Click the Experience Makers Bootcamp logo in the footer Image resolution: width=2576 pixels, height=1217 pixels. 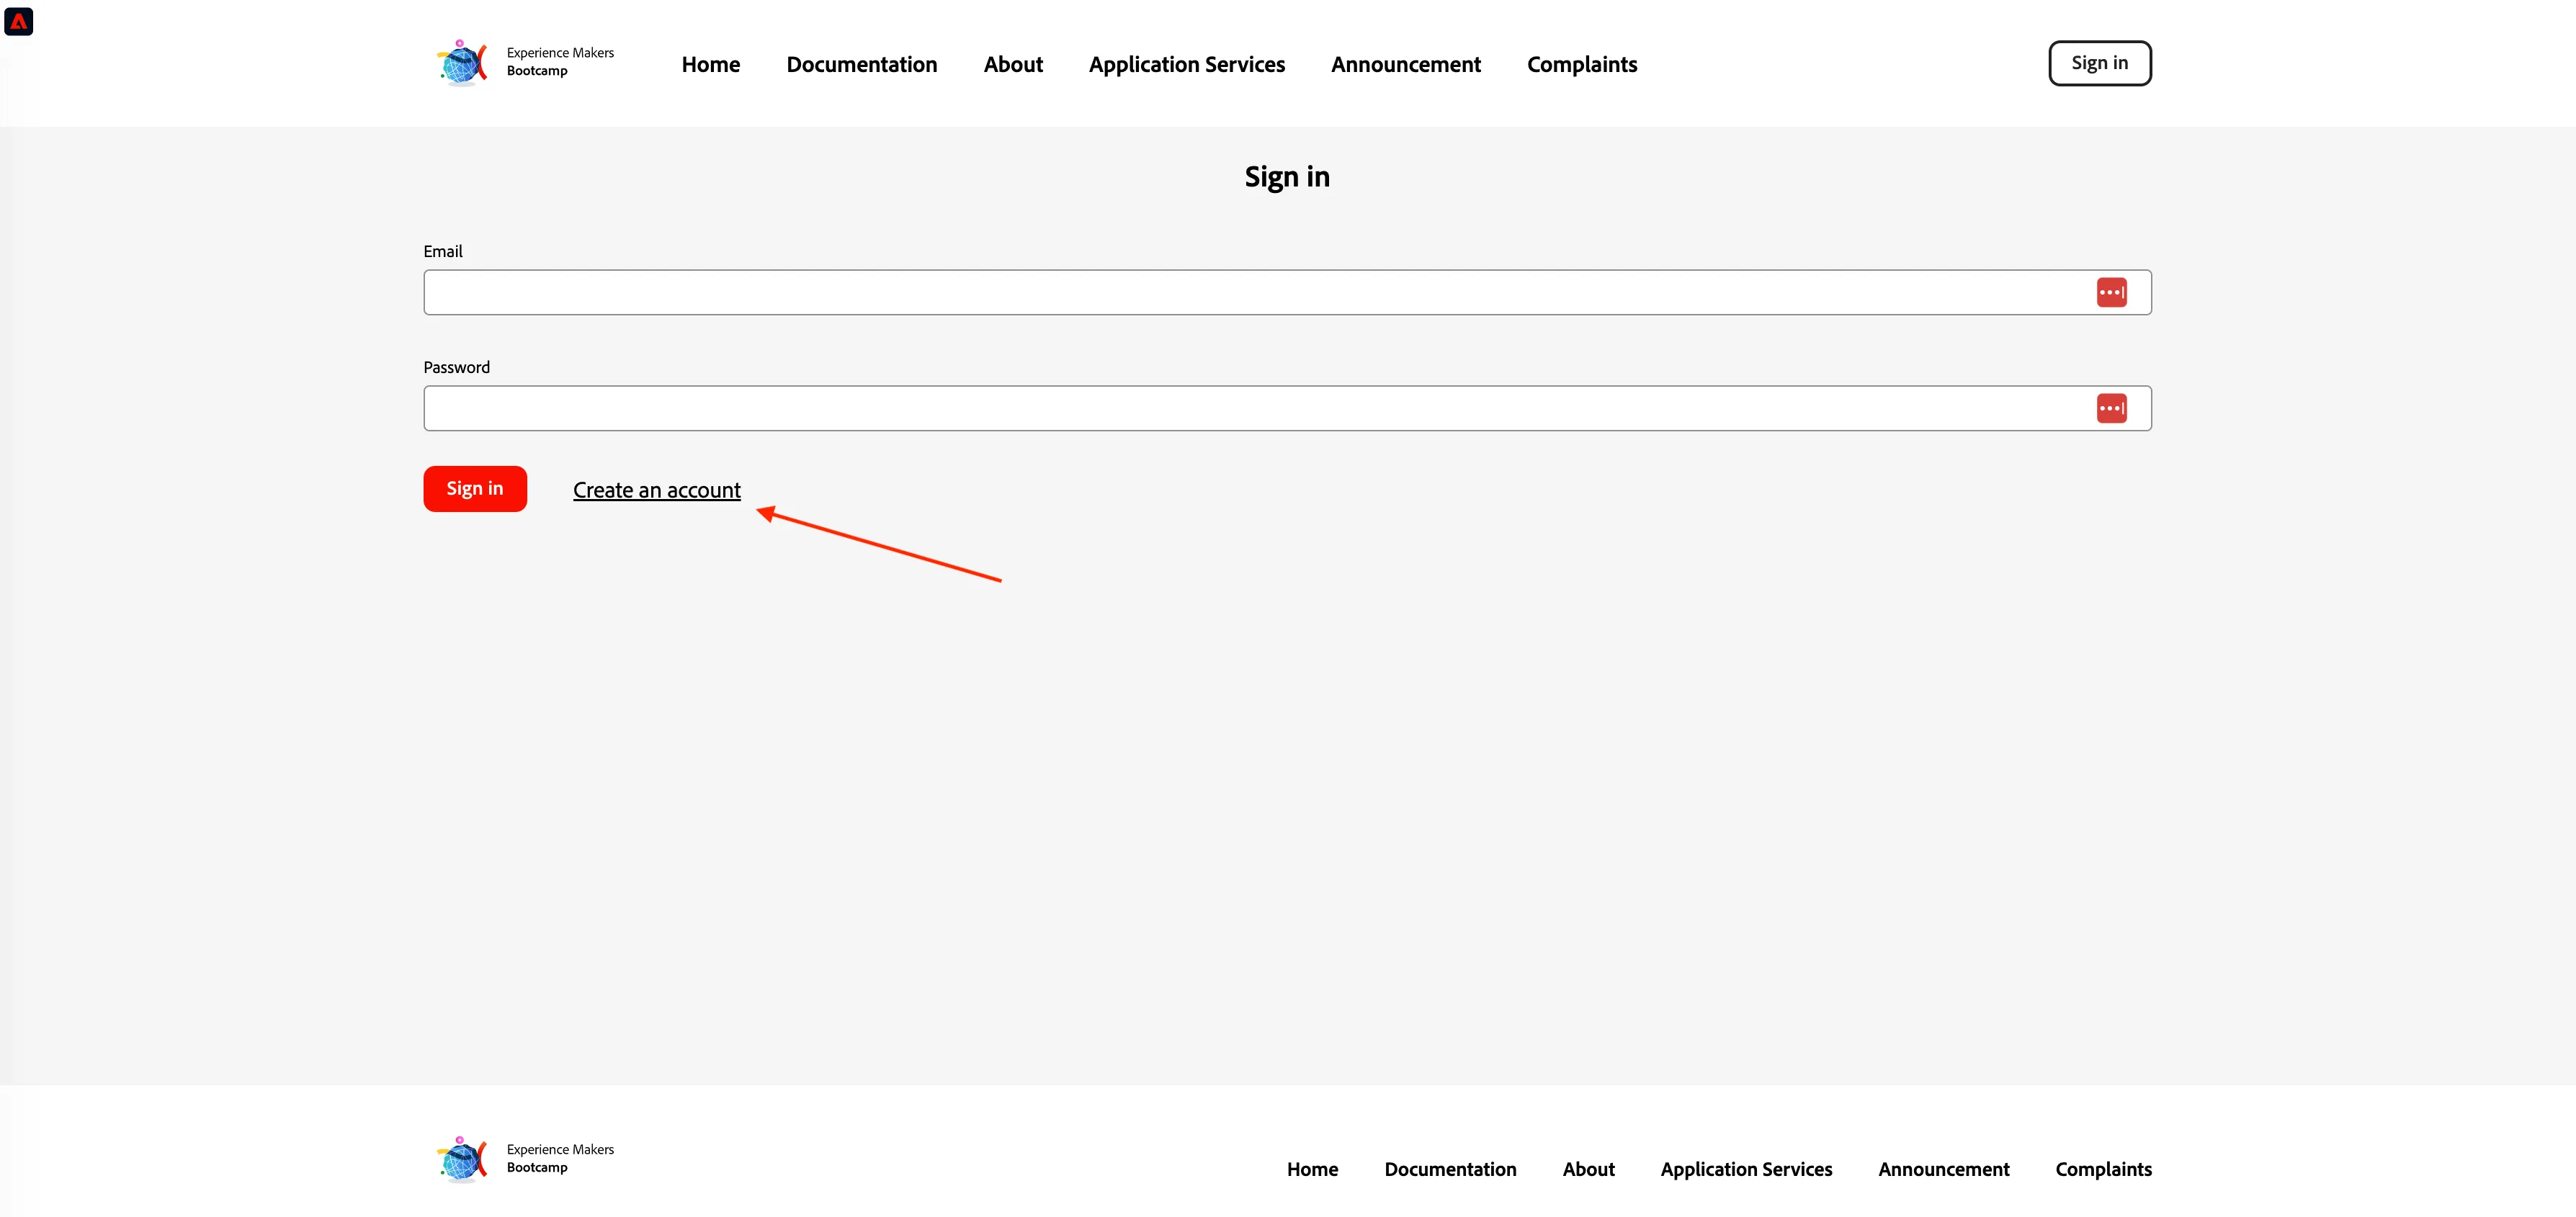(462, 1159)
